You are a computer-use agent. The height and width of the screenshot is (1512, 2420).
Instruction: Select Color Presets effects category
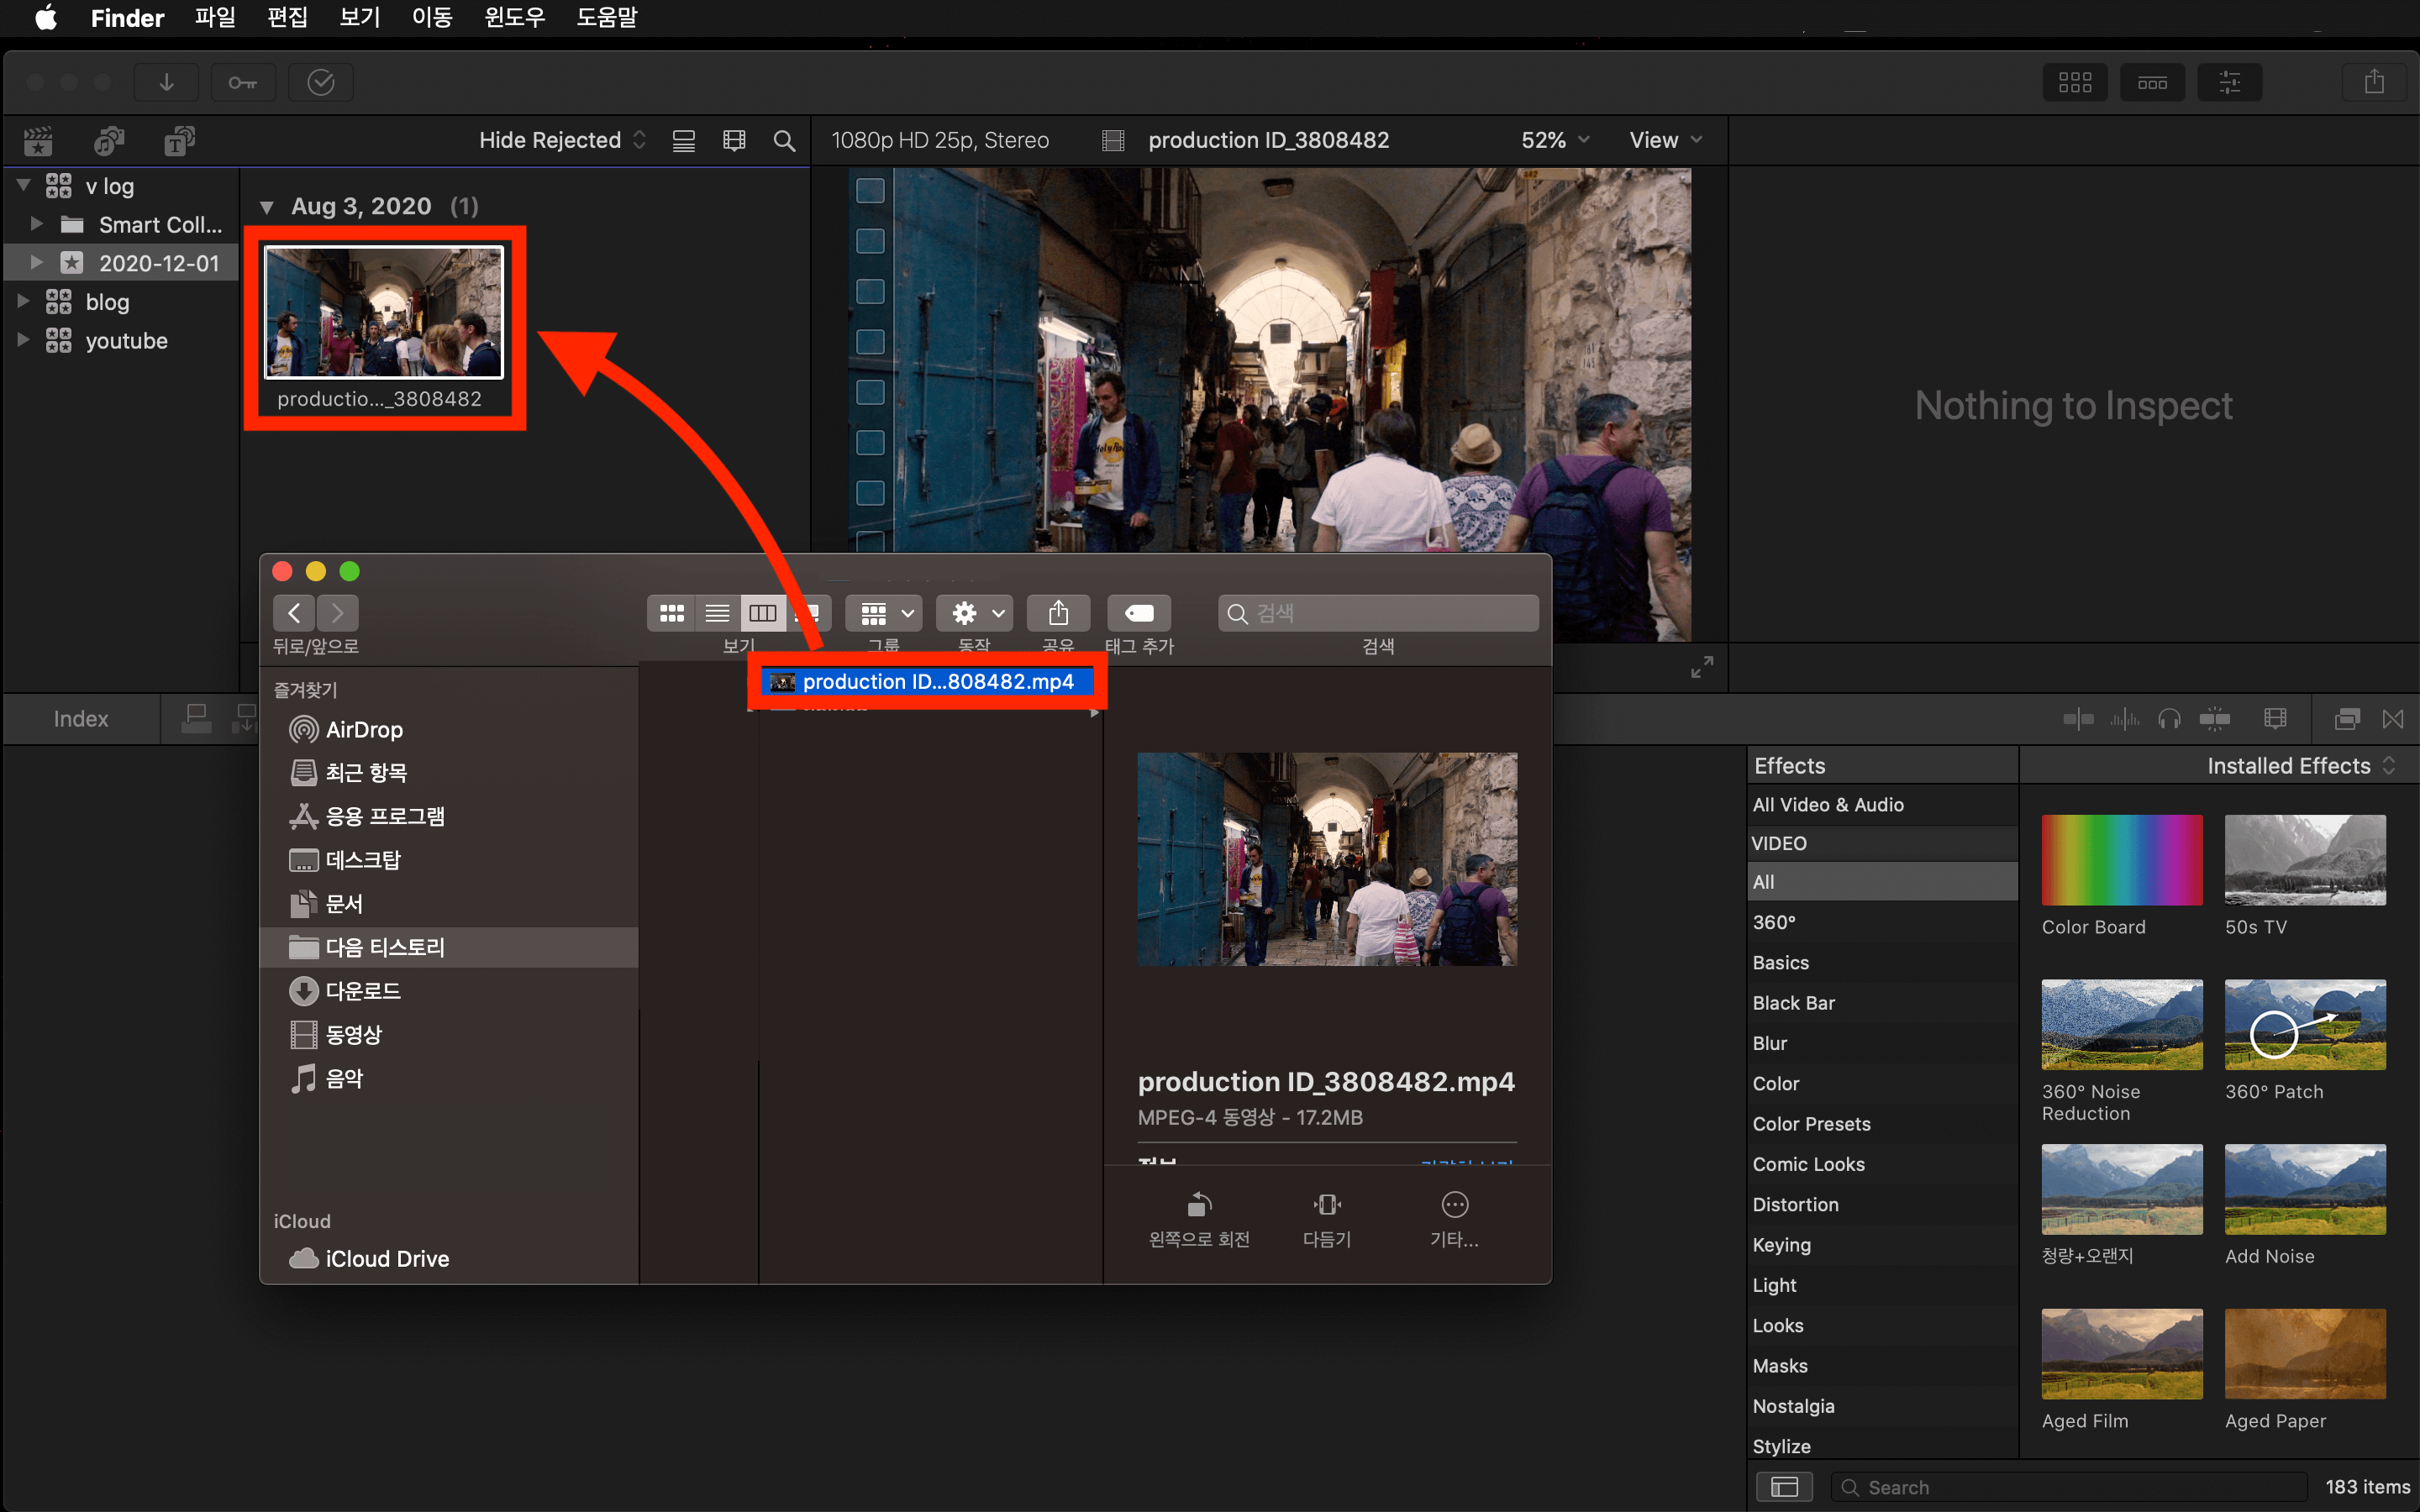(x=1811, y=1123)
